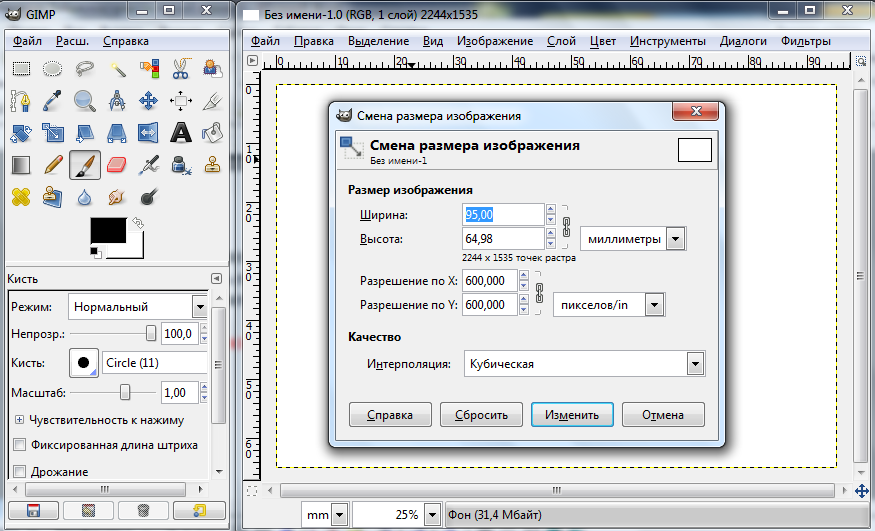Toggle Quick Mask at canvas bottom-left corner

(252, 491)
